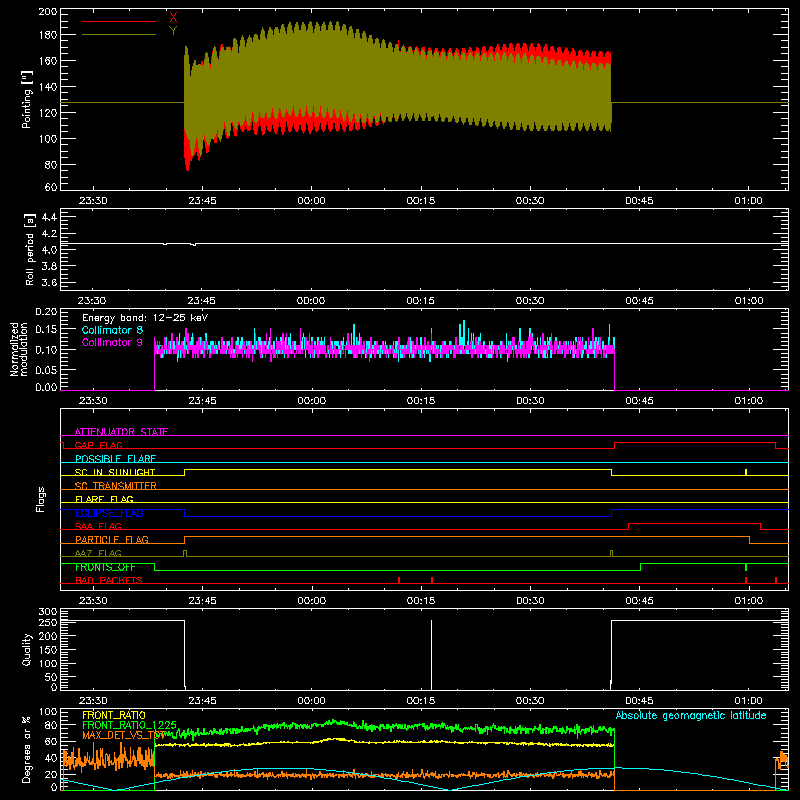Click the 23:30 tick label under the Flags plot
The width and height of the screenshot is (800, 800).
pyautogui.click(x=93, y=601)
